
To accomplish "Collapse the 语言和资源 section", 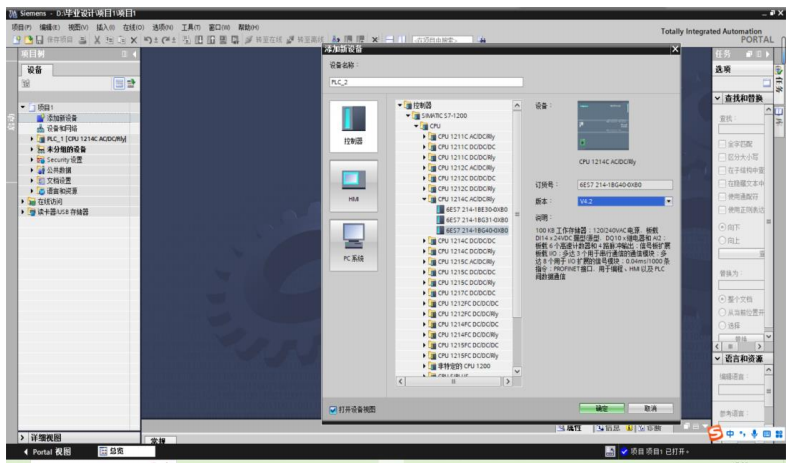I will pos(718,358).
